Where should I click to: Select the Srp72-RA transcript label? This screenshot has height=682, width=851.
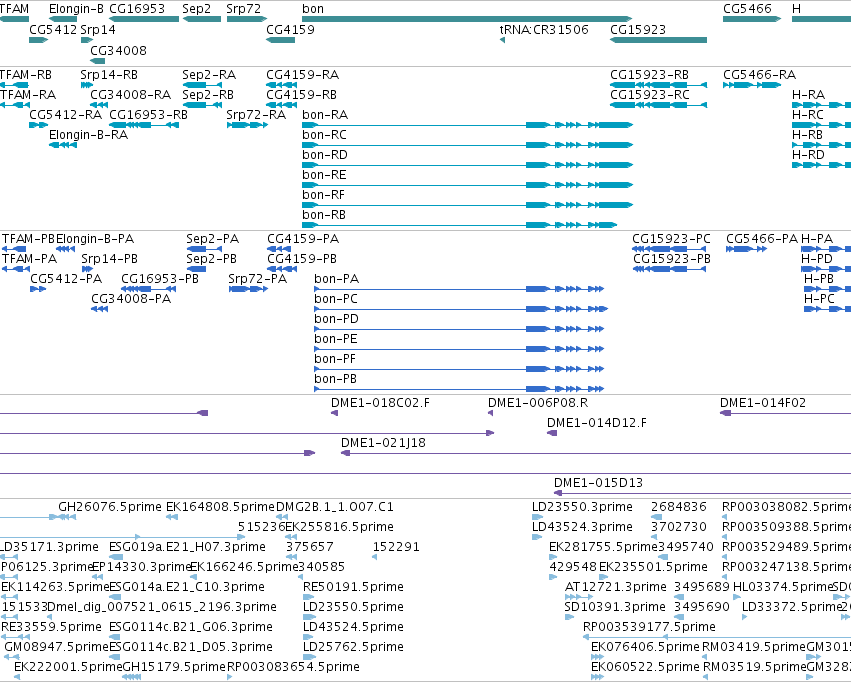(x=256, y=114)
